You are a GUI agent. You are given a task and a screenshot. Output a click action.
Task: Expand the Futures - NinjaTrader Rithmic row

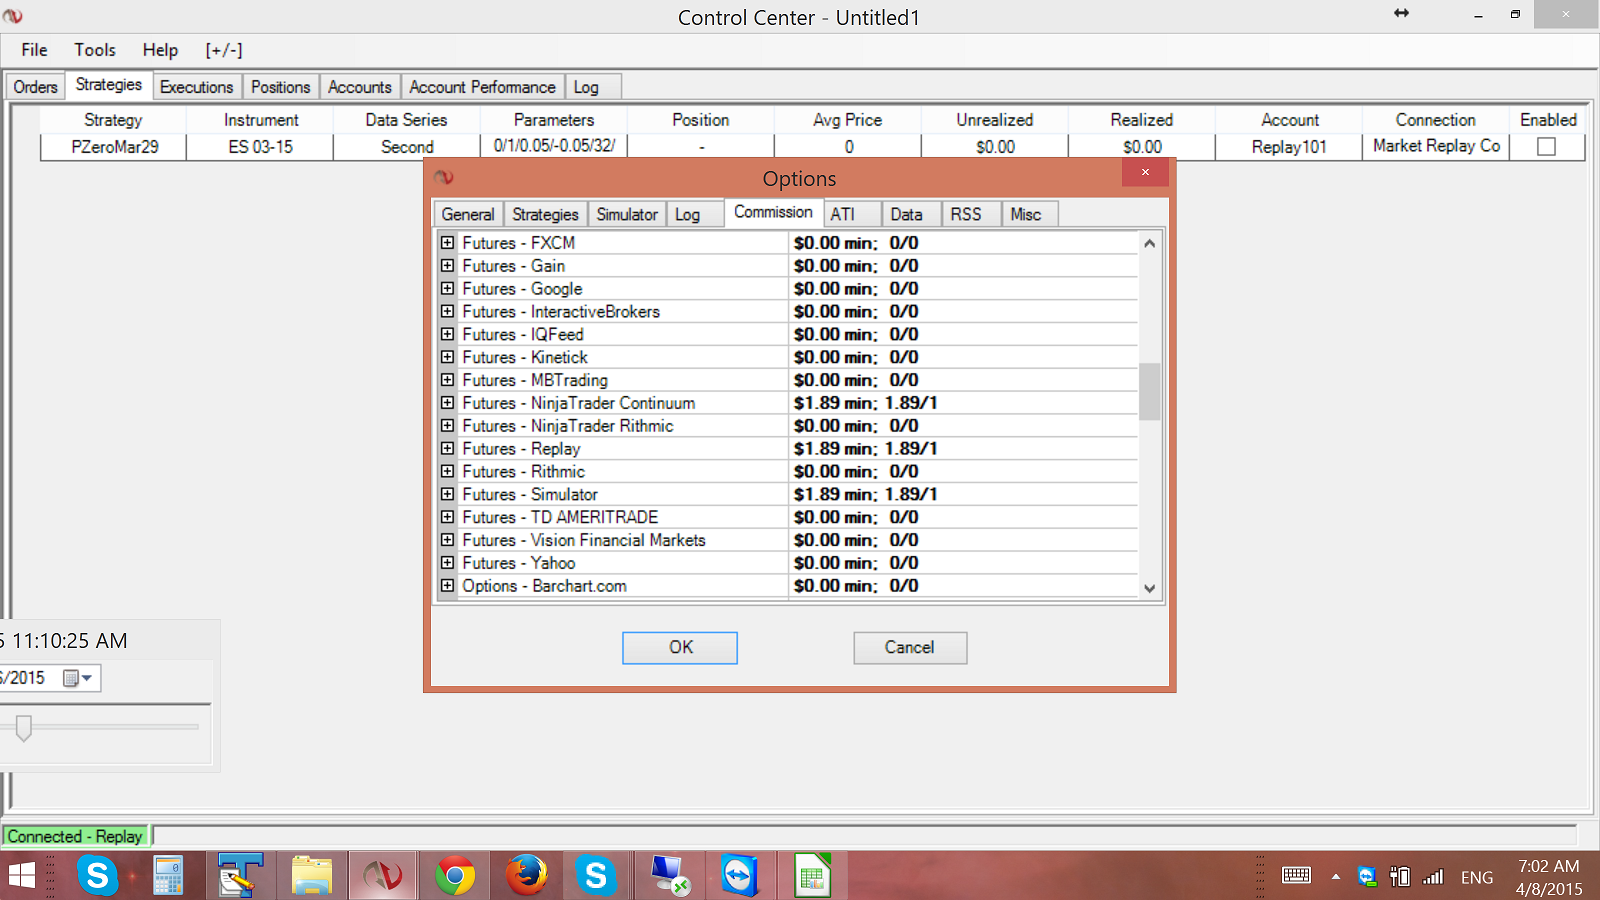click(447, 426)
